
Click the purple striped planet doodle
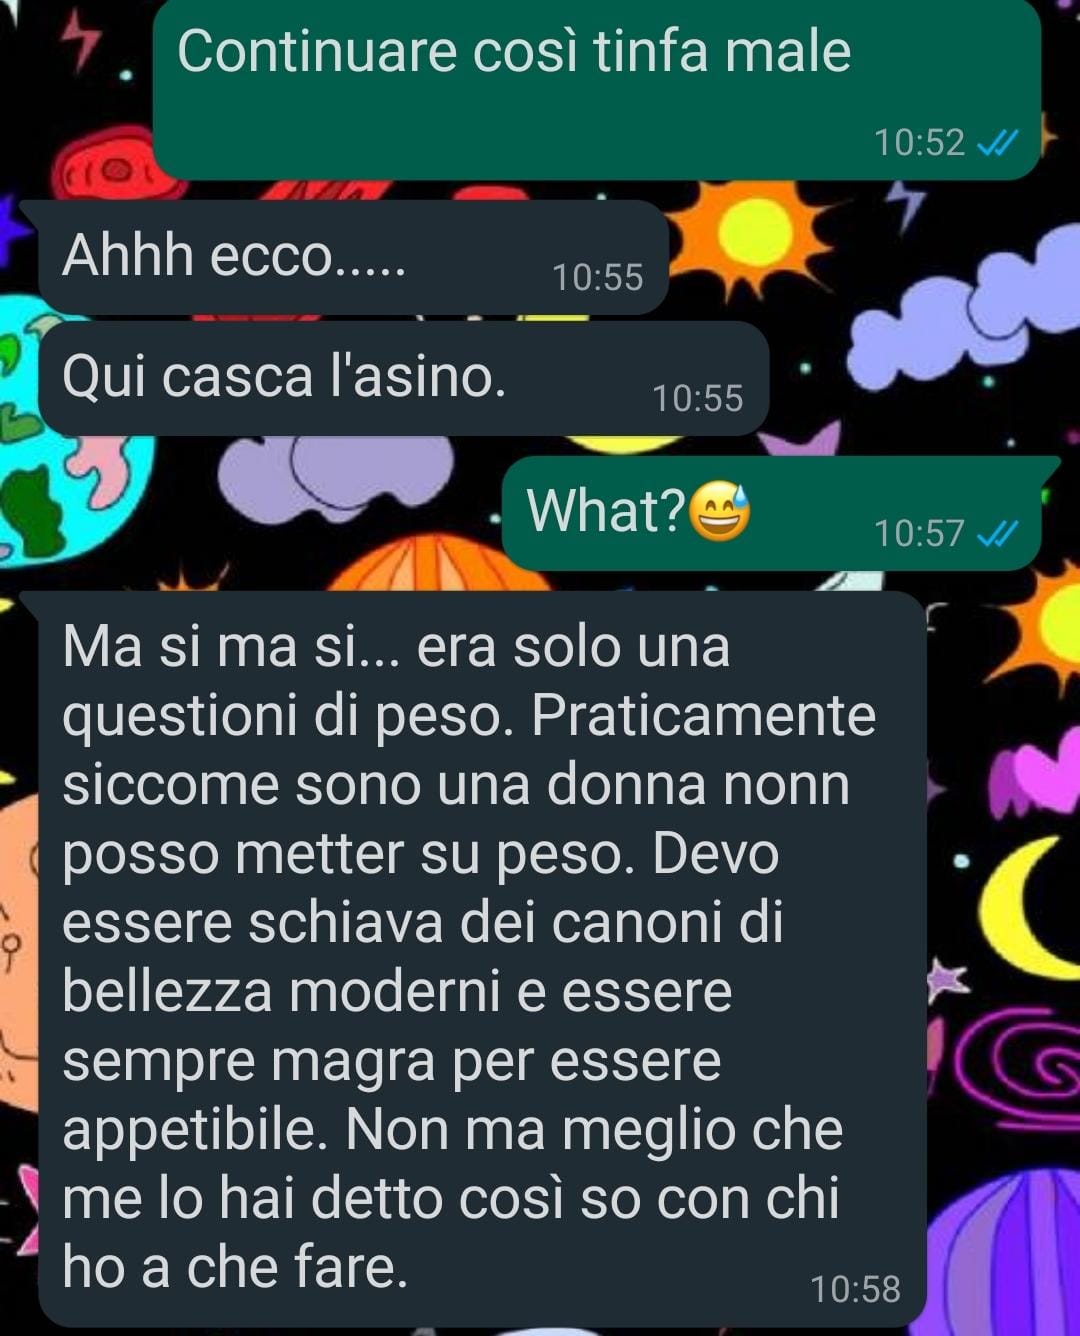click(1010, 1255)
